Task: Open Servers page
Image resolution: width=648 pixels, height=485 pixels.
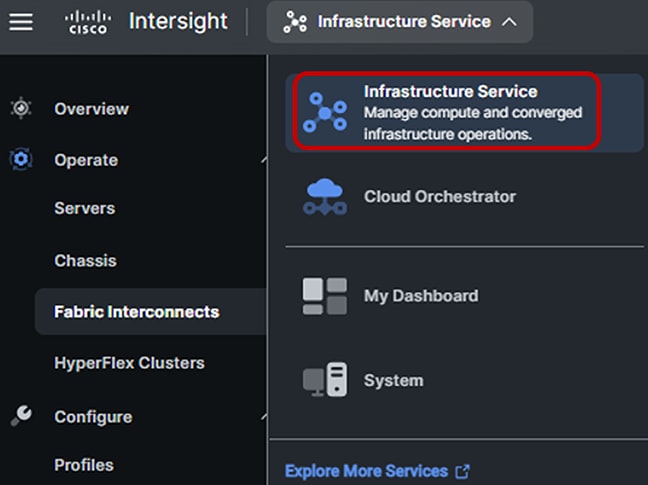Action: click(x=85, y=208)
